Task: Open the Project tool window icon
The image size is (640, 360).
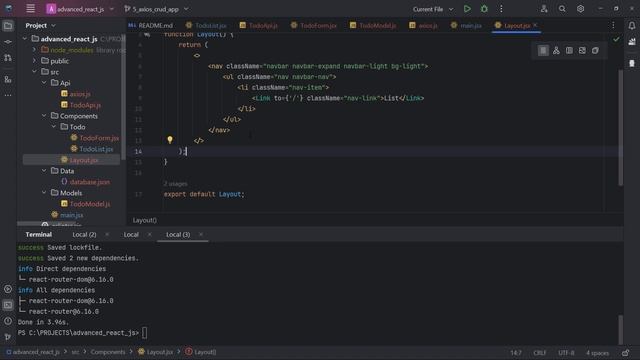Action: click(8, 26)
